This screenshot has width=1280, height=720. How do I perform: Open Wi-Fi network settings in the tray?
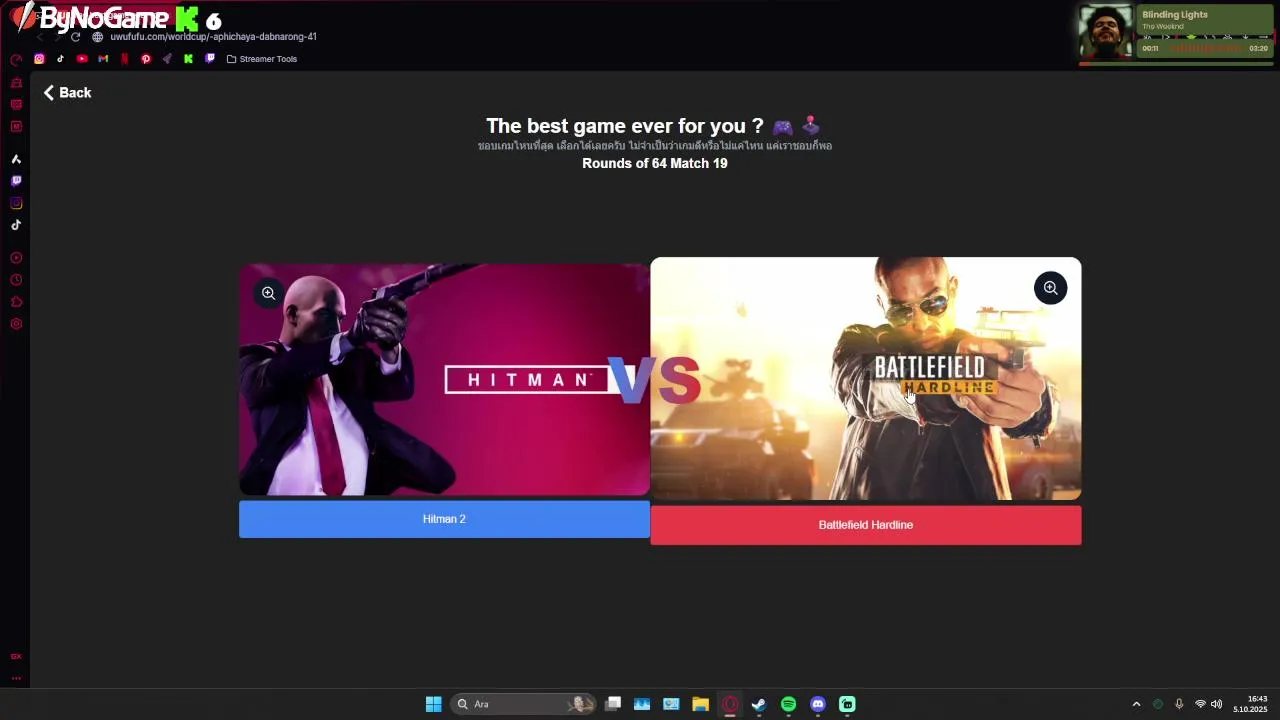tap(1200, 704)
